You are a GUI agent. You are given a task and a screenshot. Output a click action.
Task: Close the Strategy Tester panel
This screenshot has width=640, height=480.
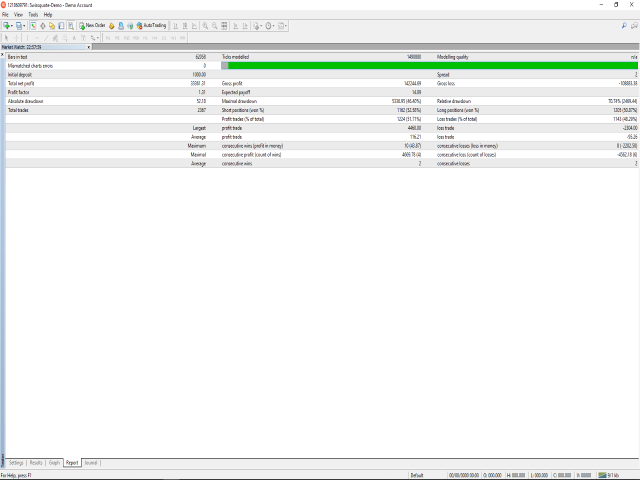tap(2, 54)
